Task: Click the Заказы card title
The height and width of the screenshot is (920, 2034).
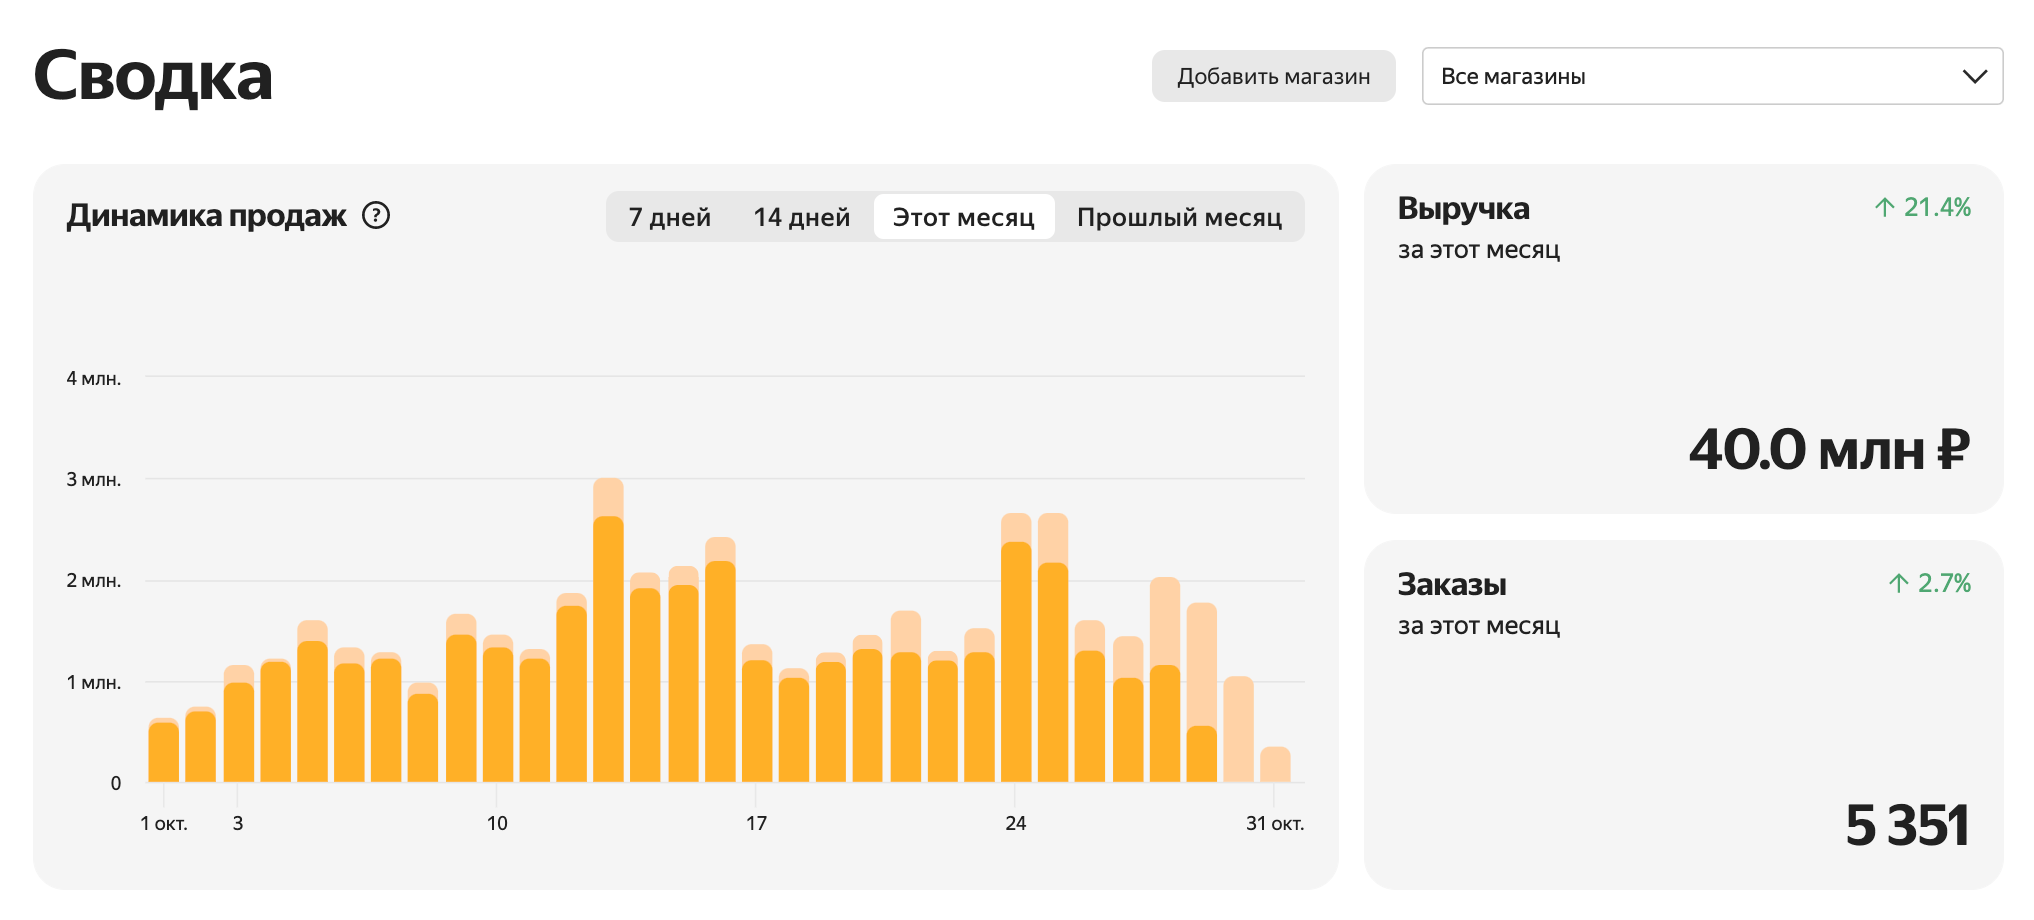Action: [1451, 584]
